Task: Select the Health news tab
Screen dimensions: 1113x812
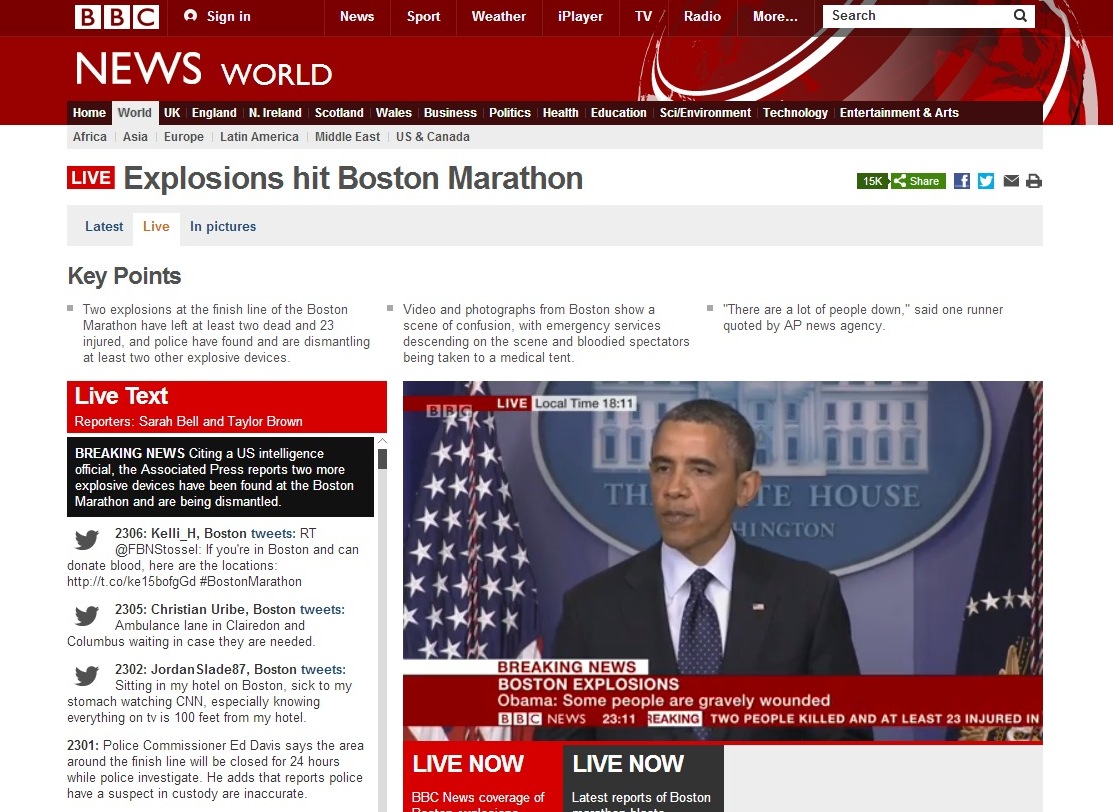Action: [561, 113]
